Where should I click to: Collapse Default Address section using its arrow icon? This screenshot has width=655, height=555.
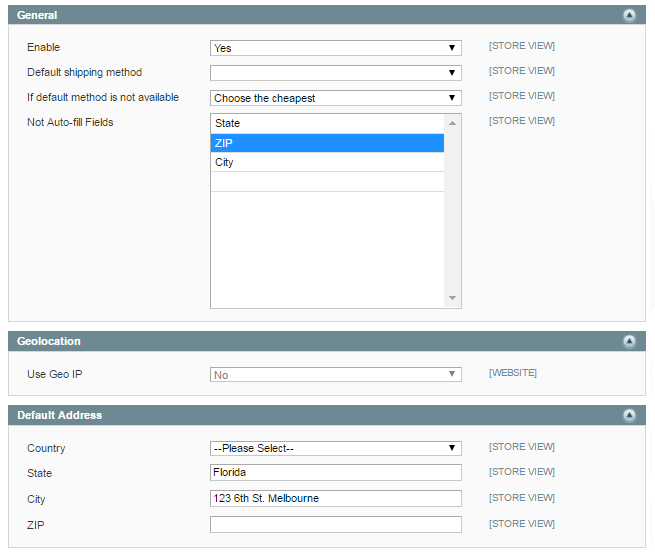pos(629,415)
